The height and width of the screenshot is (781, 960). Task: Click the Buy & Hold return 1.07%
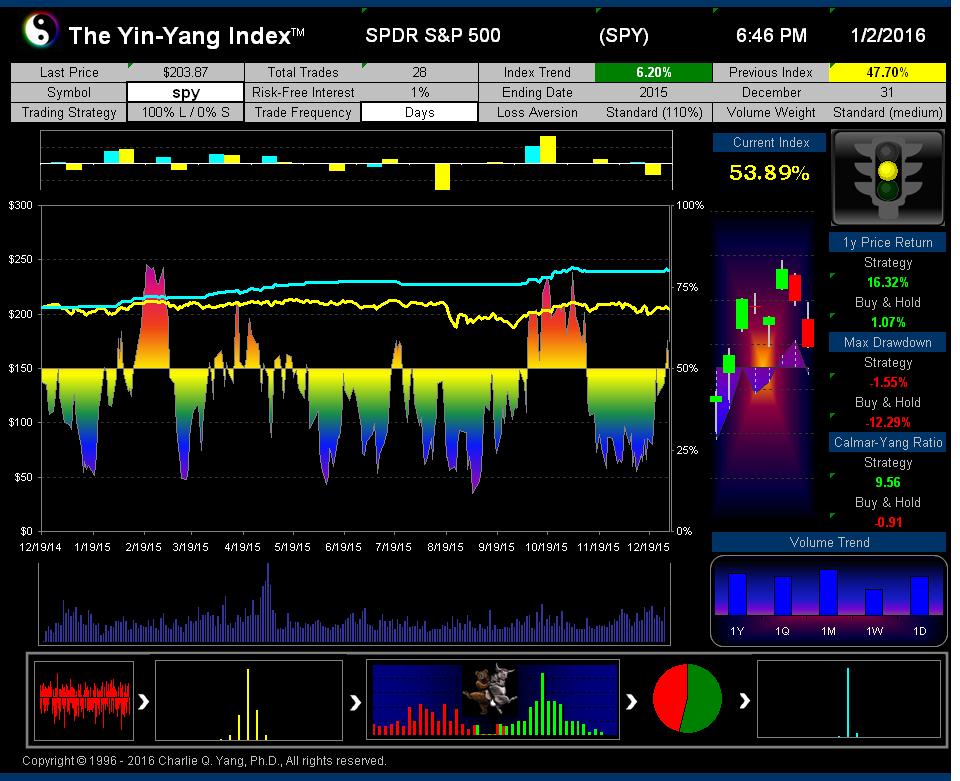point(888,323)
